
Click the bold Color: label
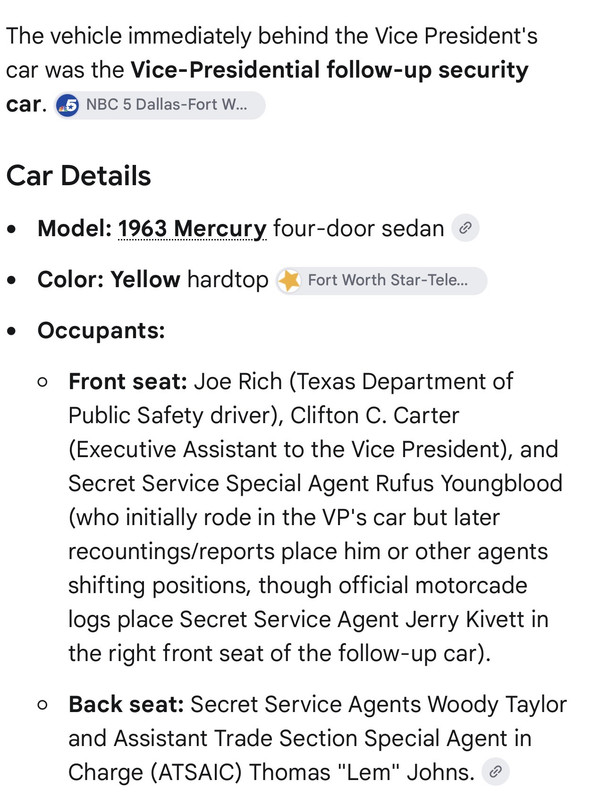tap(71, 280)
